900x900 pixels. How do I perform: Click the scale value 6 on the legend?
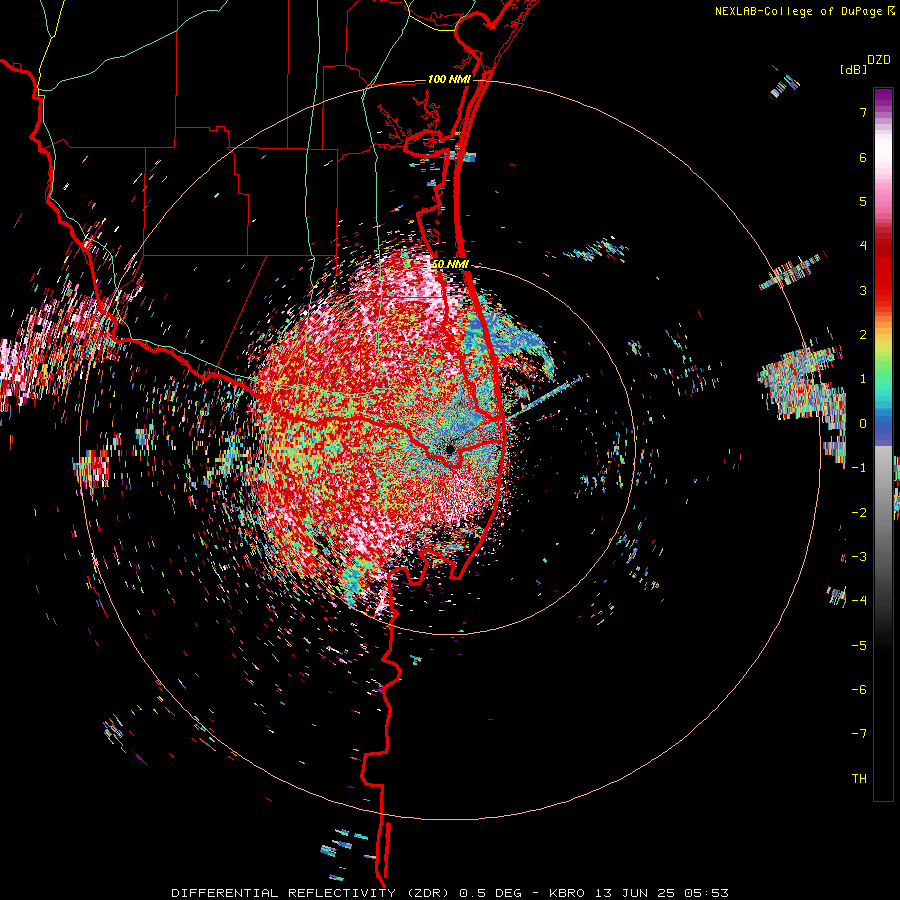pos(863,157)
